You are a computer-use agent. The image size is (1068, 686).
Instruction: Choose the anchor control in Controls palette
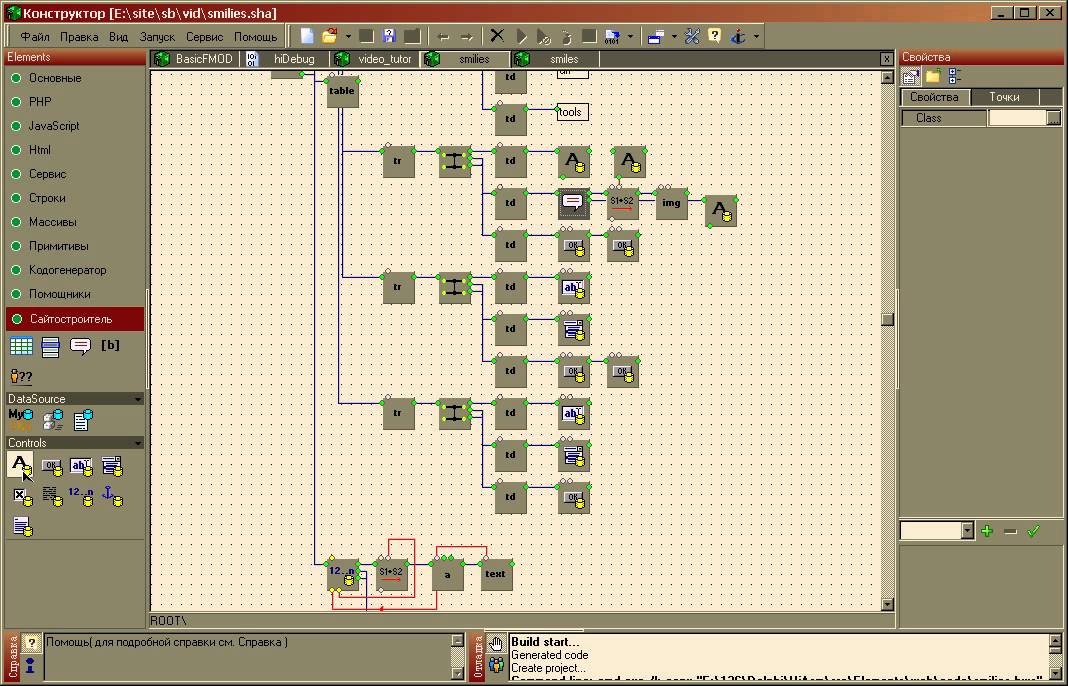(112, 495)
